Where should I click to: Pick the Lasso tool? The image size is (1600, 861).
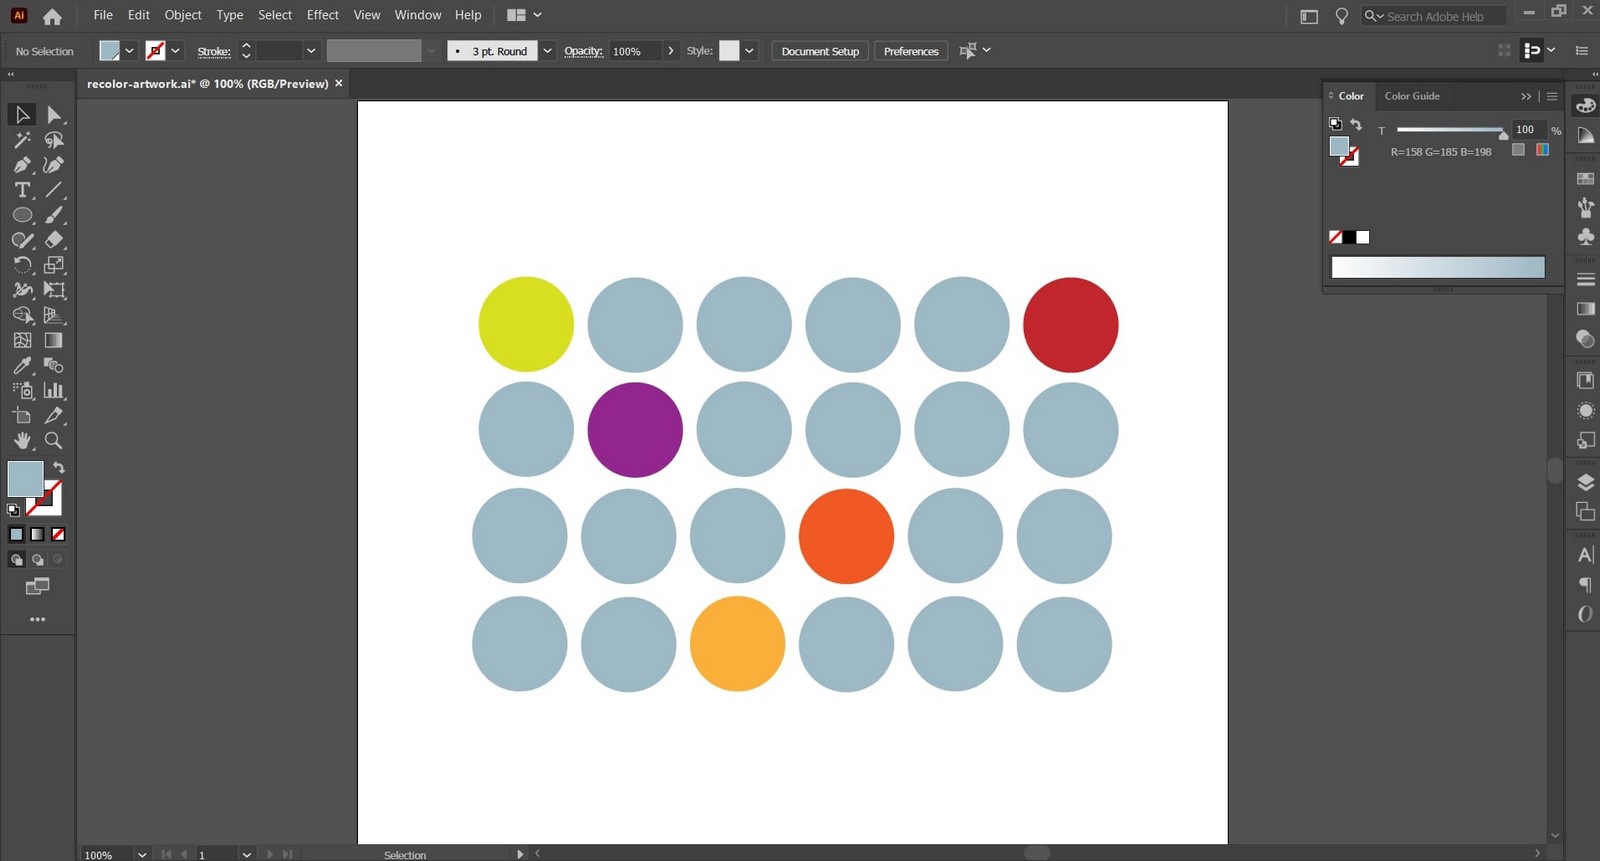pyautogui.click(x=54, y=140)
